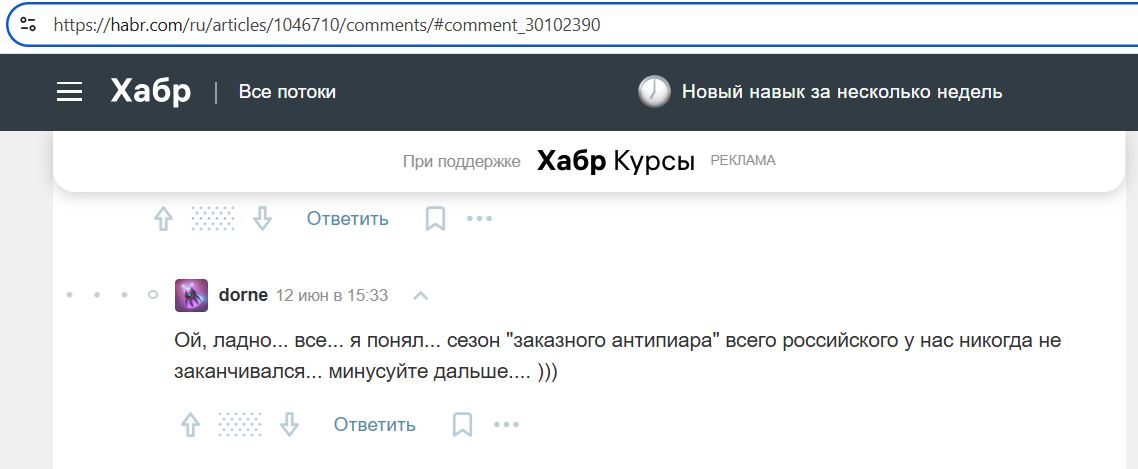Click the clock icon in header banner

click(x=654, y=92)
